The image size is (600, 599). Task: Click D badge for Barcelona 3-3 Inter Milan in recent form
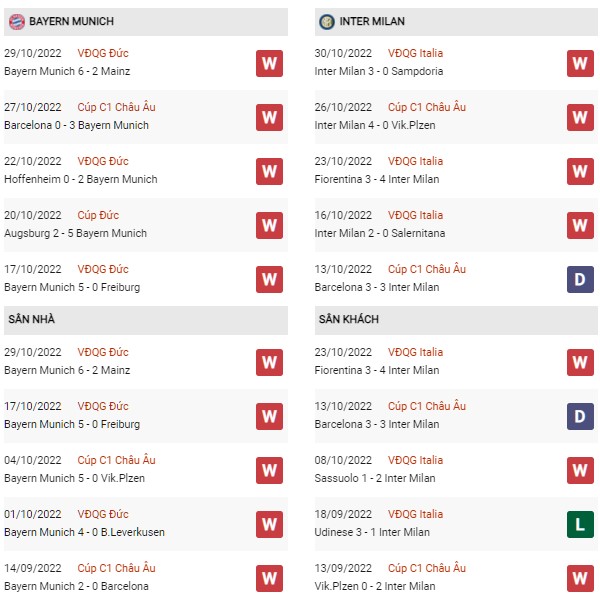[x=580, y=279]
